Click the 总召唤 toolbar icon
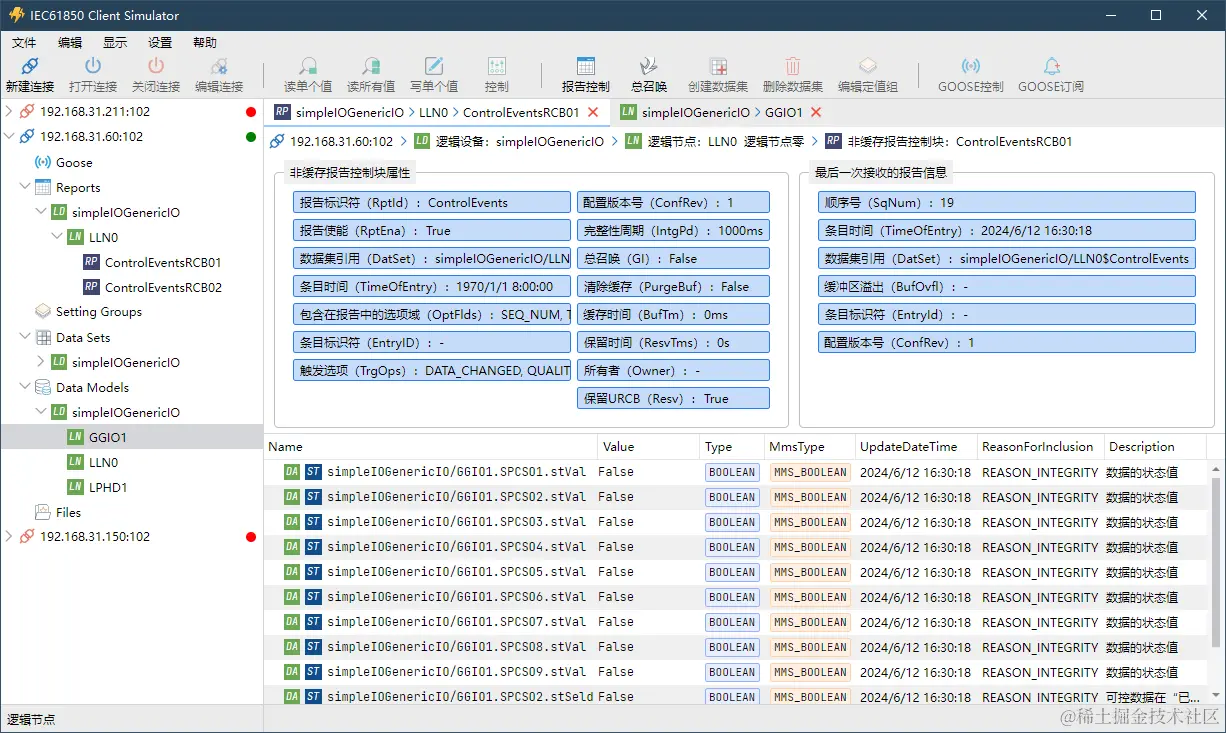The image size is (1226, 733). point(649,67)
